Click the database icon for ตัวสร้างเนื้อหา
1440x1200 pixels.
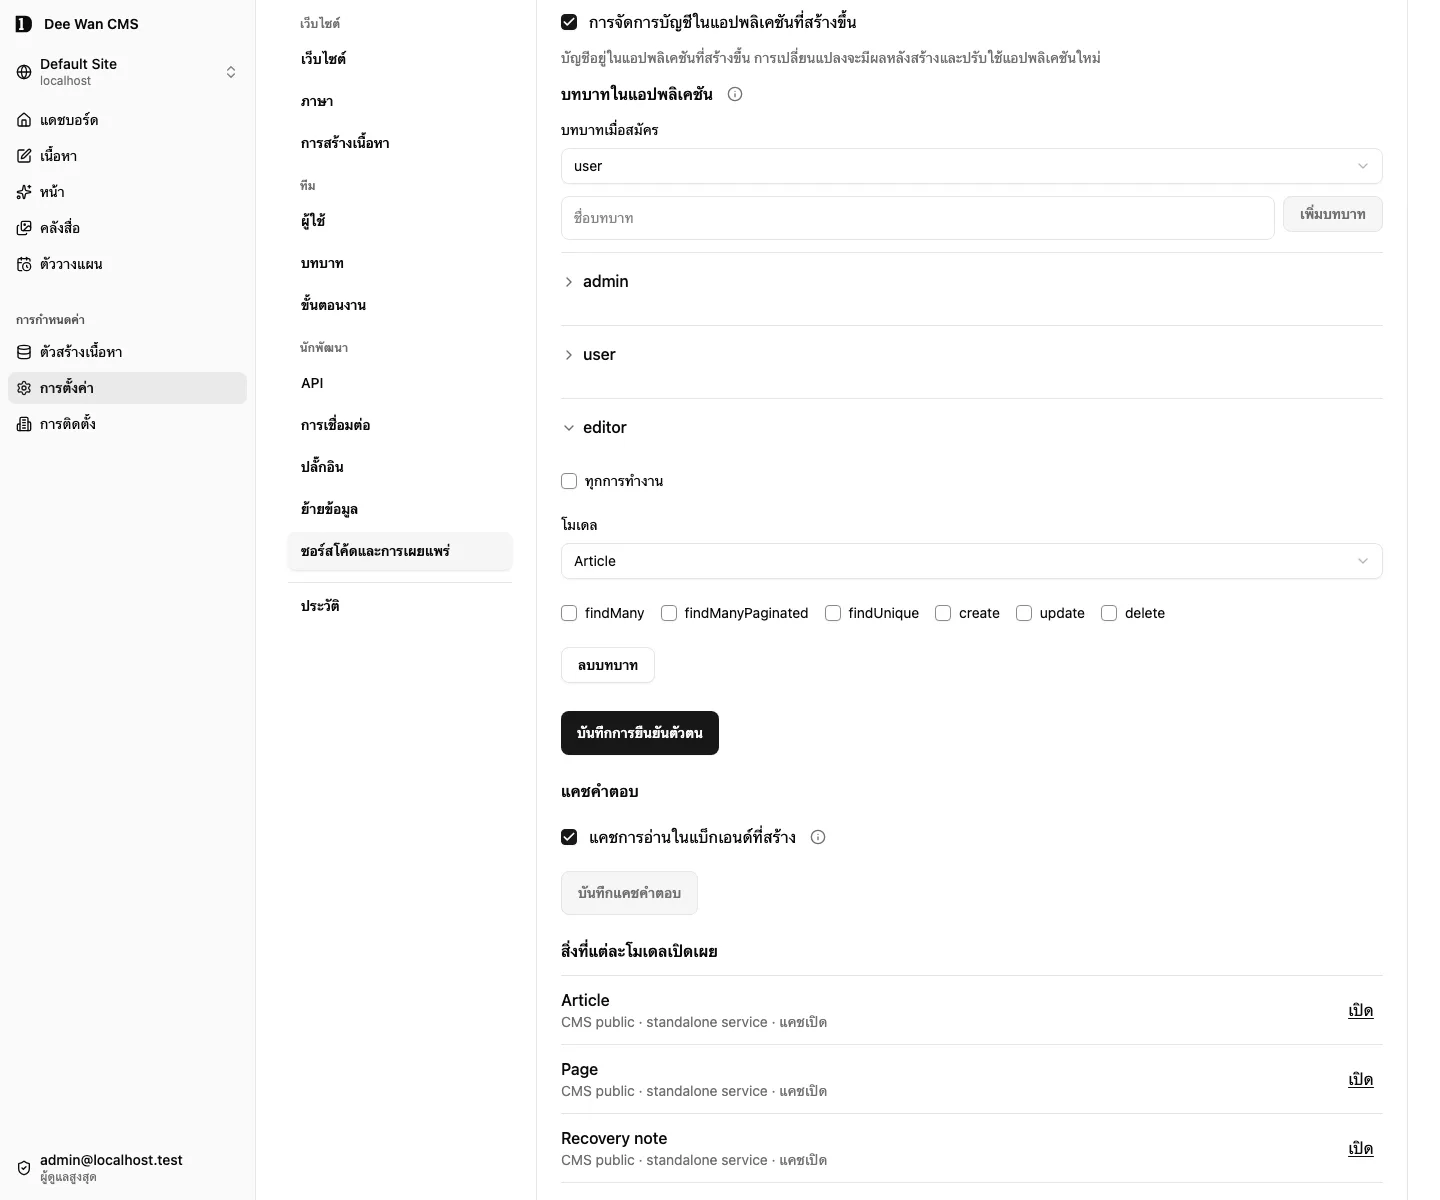point(24,352)
